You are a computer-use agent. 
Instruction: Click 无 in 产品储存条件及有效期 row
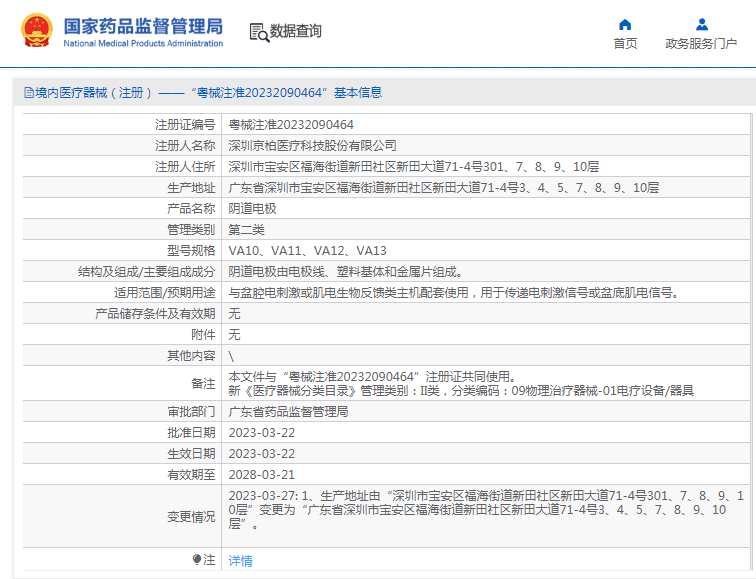[x=234, y=314]
